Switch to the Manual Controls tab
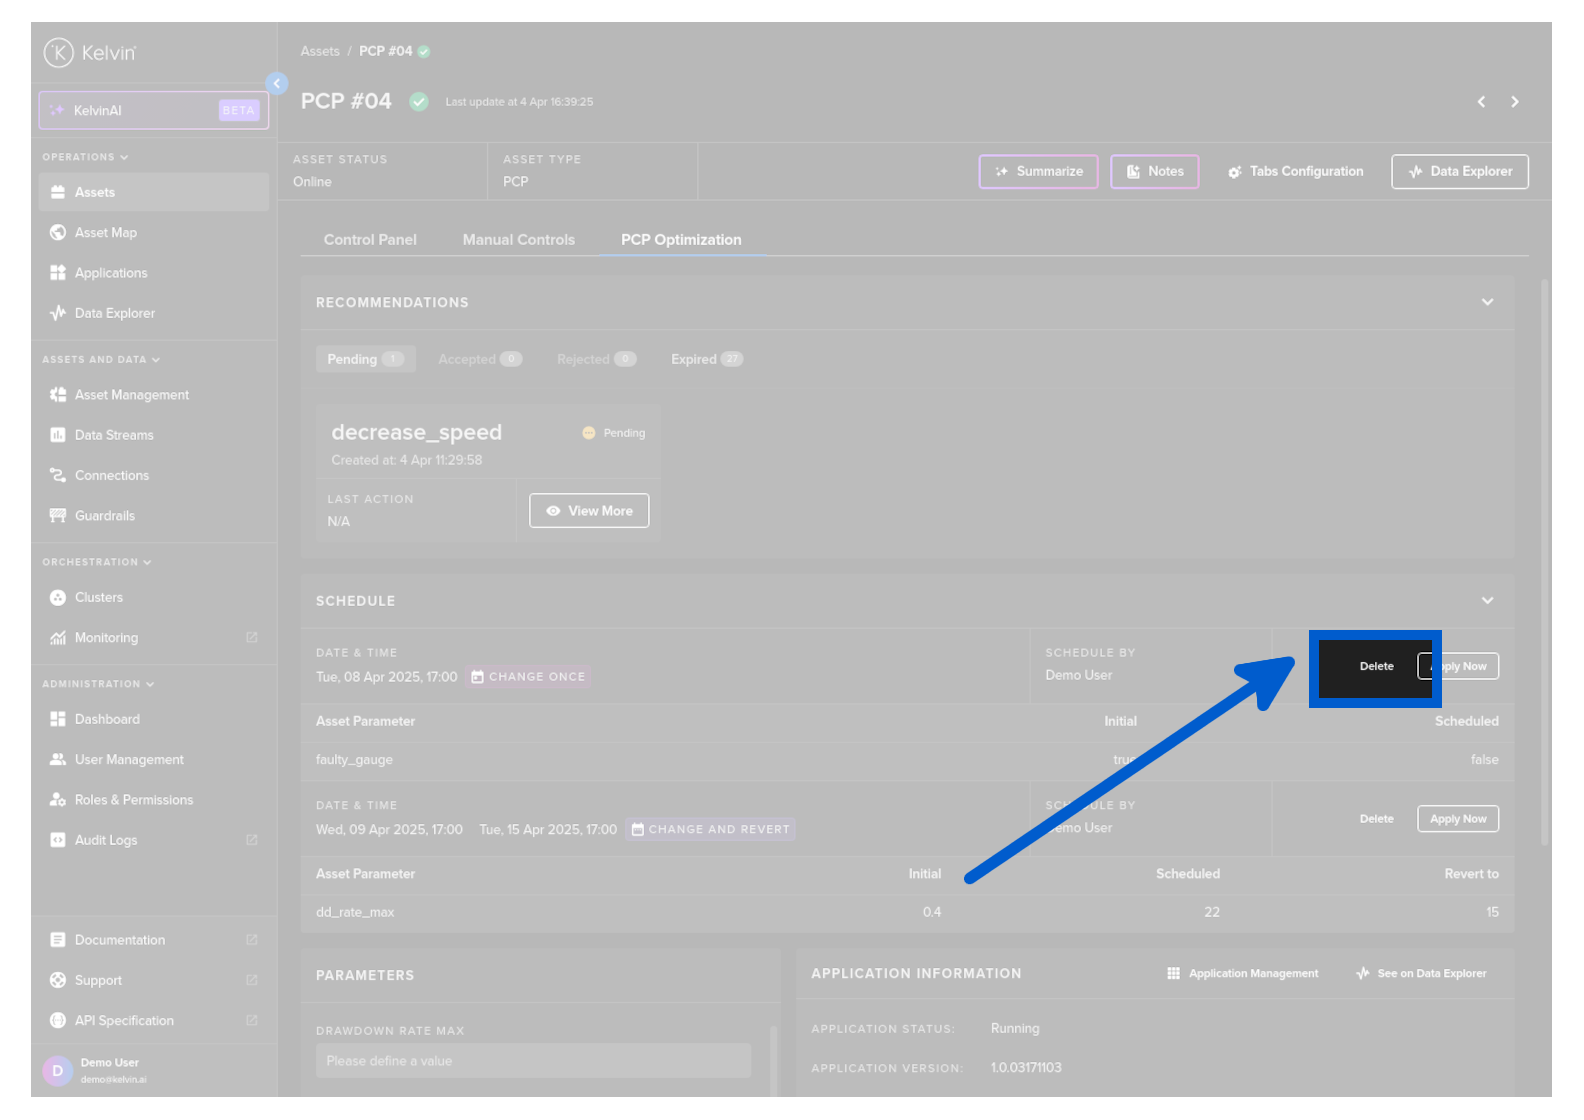Viewport: 1584px width, 1120px height. pos(518,240)
